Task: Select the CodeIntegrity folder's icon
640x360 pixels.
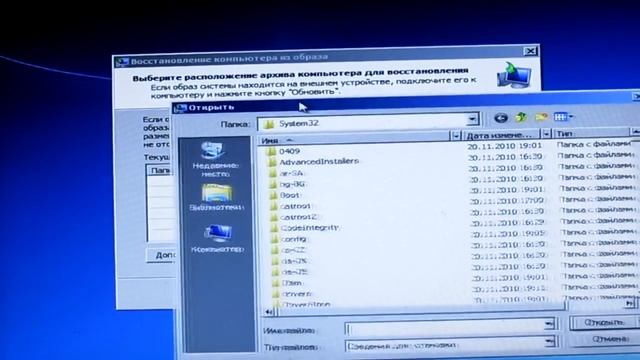Action: pos(274,228)
